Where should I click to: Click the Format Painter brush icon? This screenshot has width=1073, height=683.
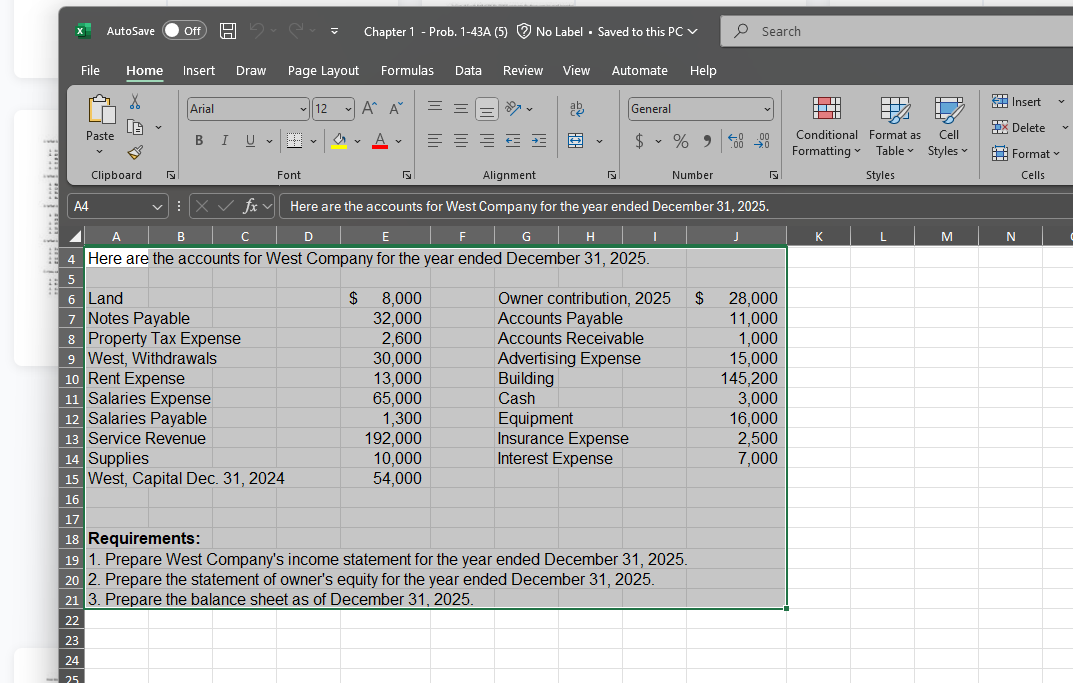point(137,152)
